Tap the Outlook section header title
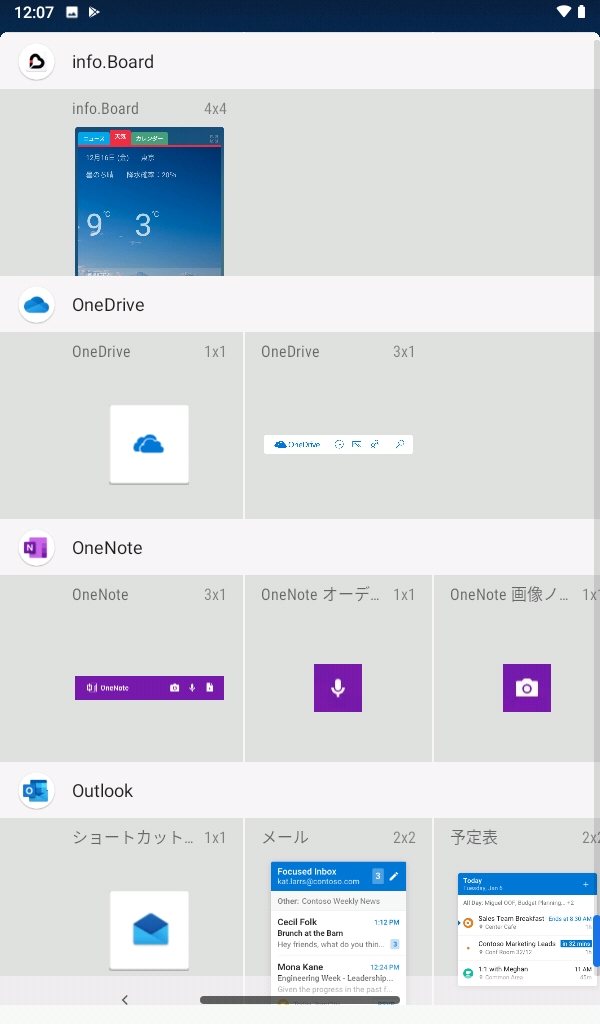Viewport: 600px width, 1024px height. (103, 791)
